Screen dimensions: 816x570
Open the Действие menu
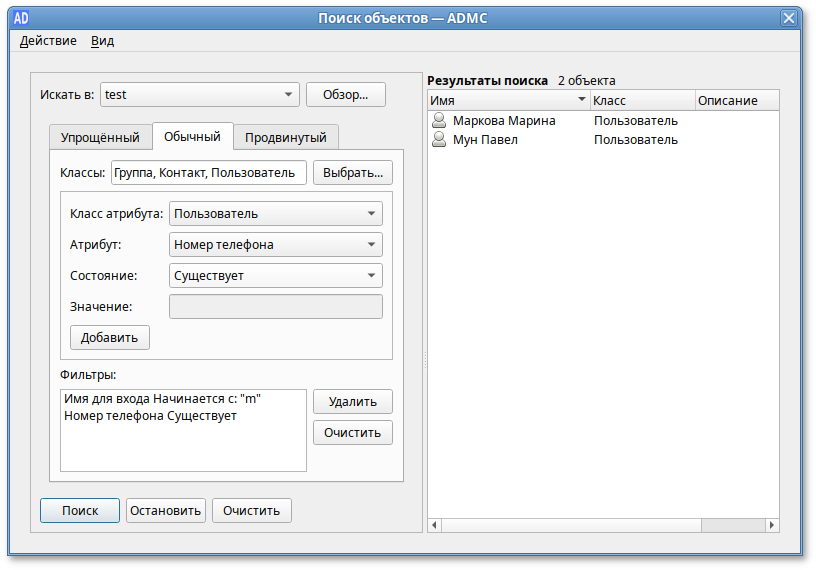pyautogui.click(x=48, y=41)
